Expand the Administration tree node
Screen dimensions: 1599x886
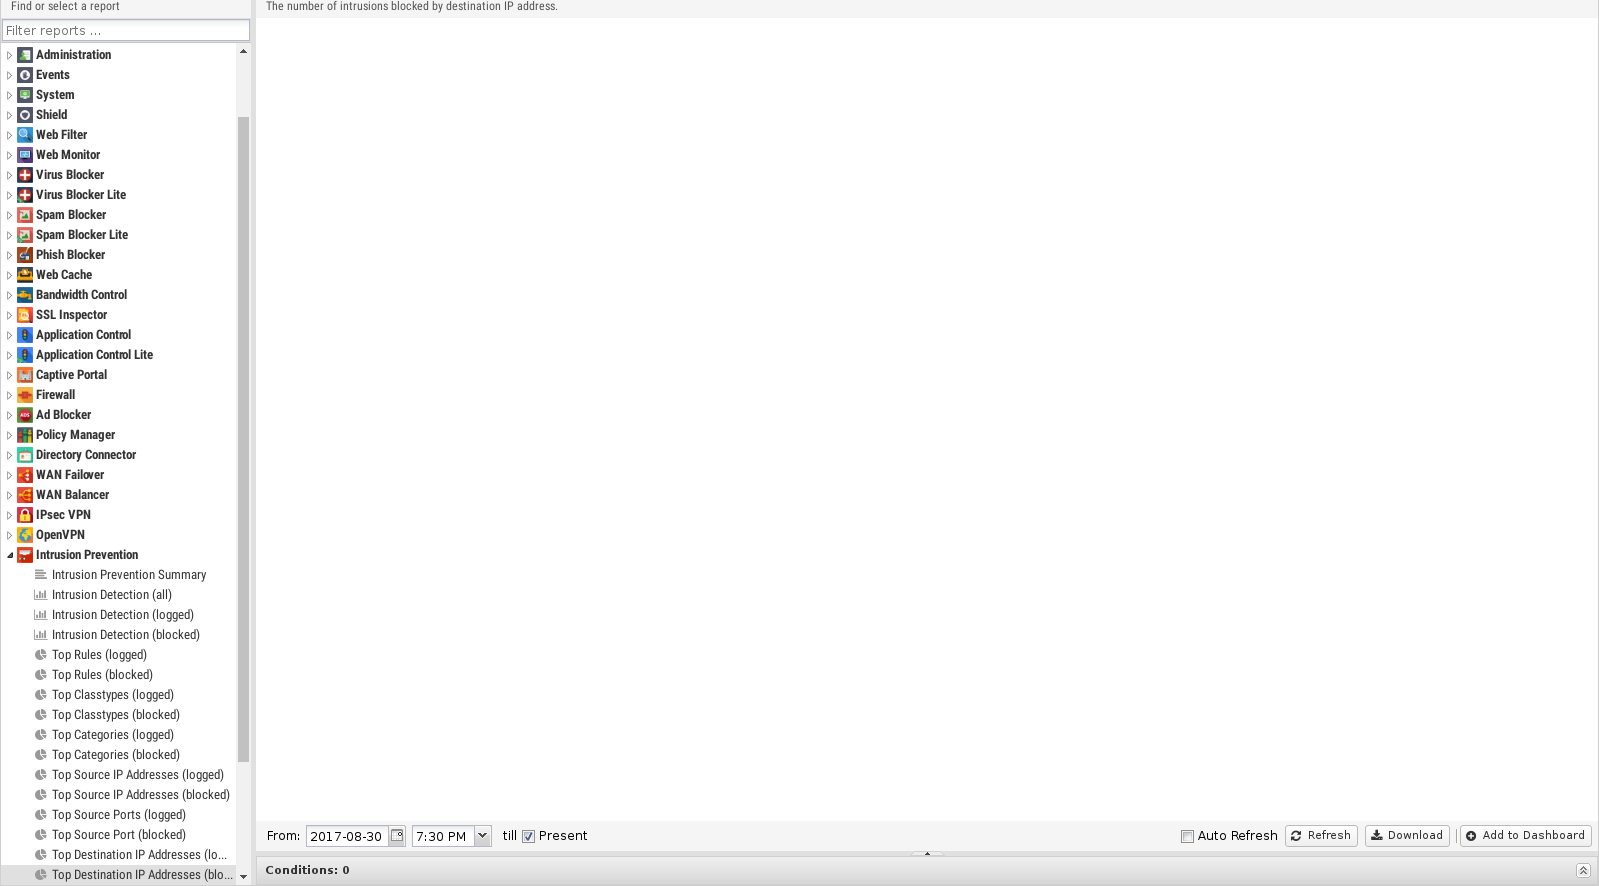click(x=9, y=55)
